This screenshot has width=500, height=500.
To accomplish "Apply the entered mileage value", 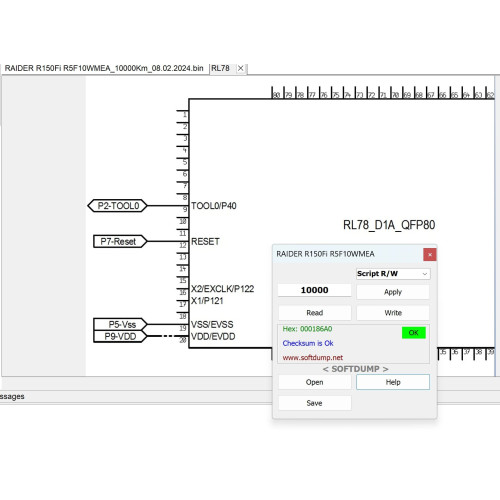I will pos(393,292).
